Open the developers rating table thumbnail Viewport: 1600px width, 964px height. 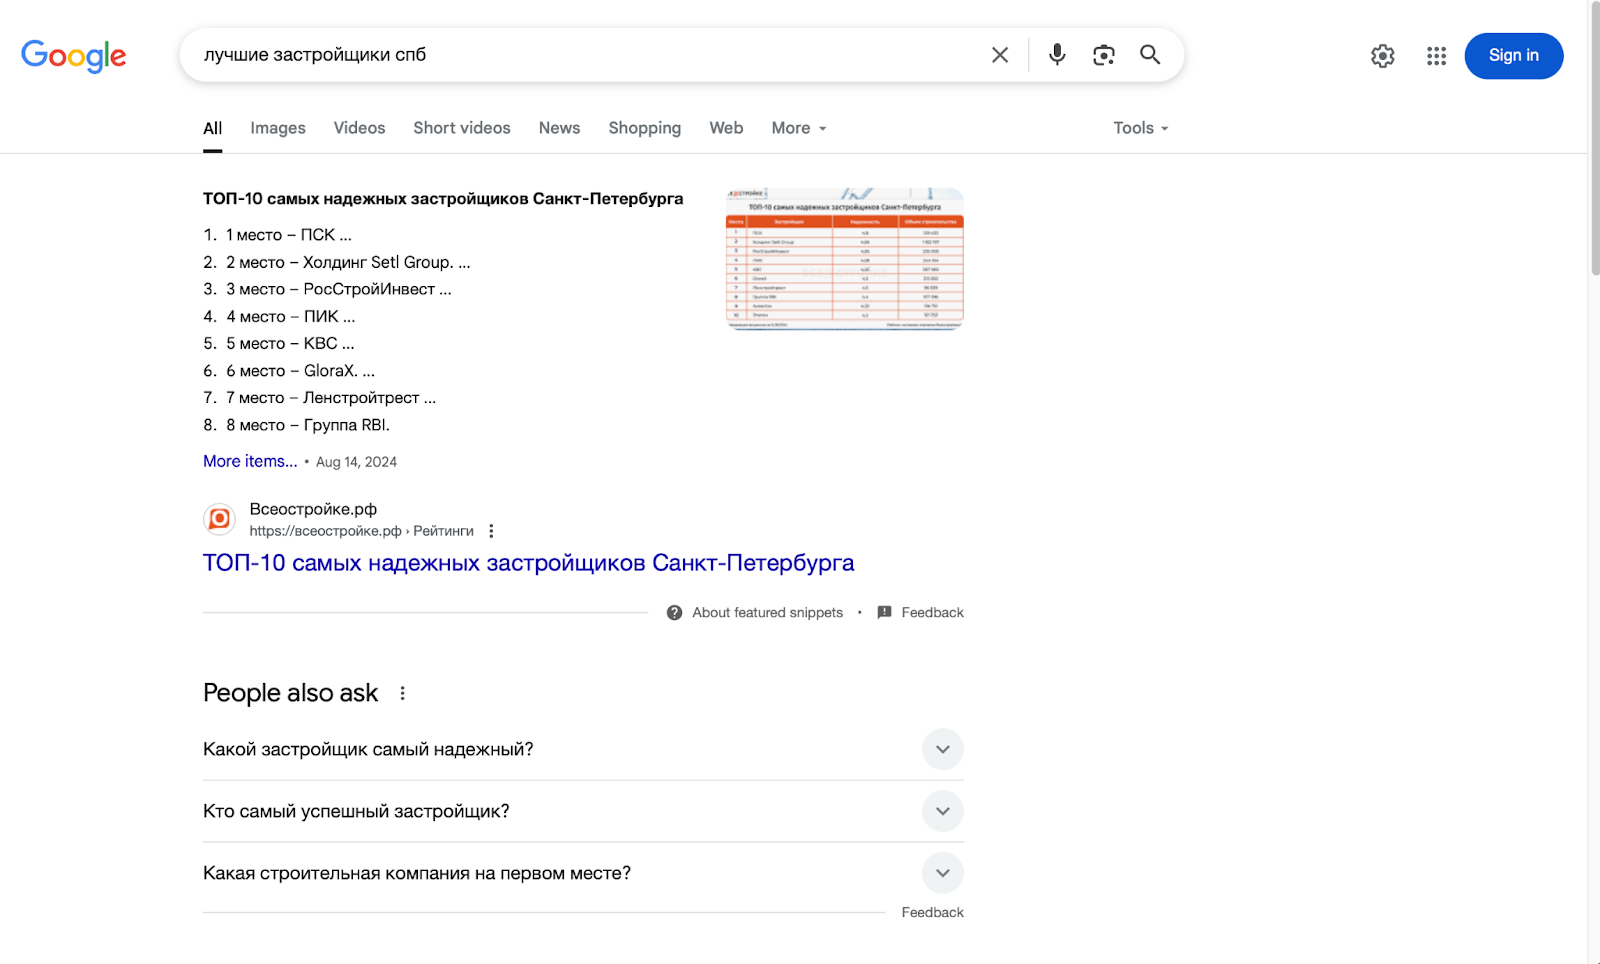click(x=844, y=259)
